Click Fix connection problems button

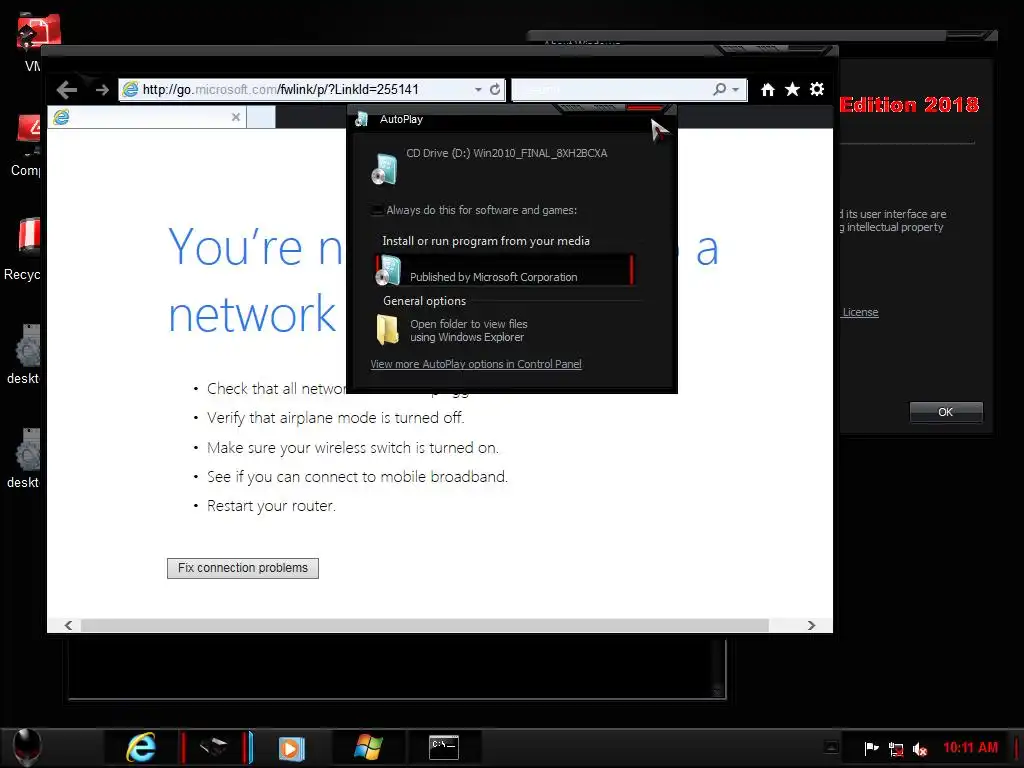243,568
